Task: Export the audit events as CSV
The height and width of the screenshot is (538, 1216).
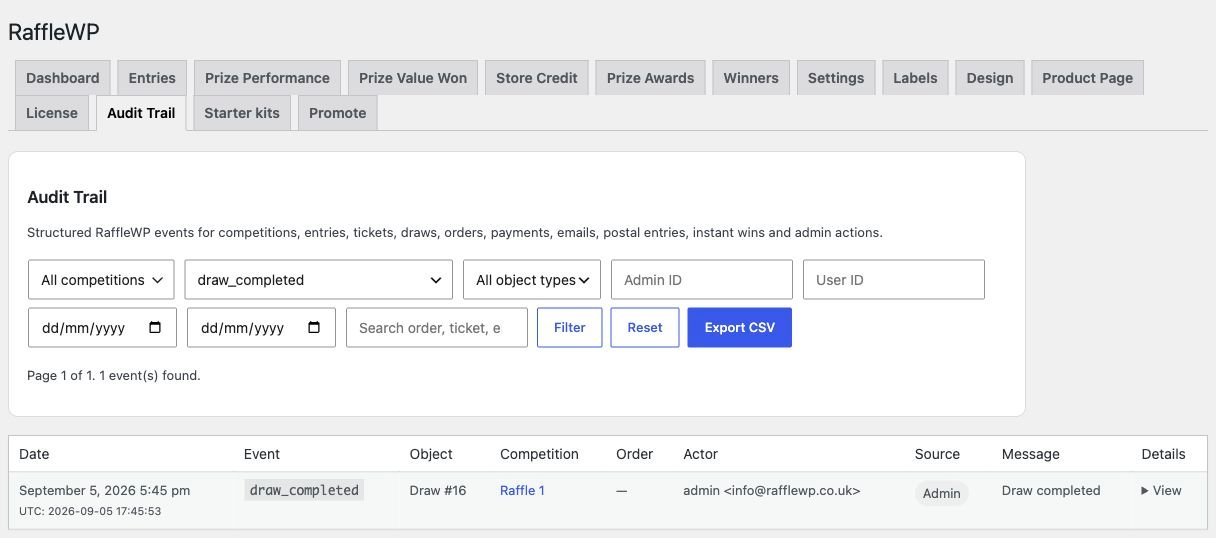Action: tap(740, 328)
